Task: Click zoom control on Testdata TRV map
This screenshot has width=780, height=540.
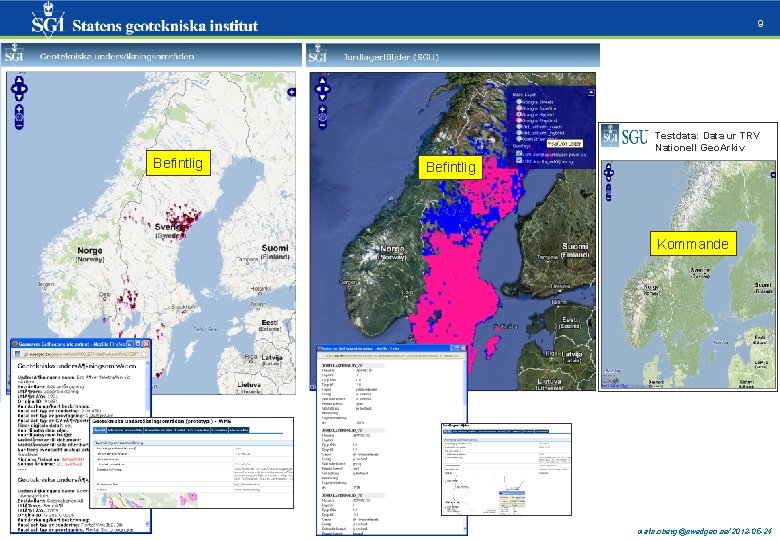Action: pos(609,192)
